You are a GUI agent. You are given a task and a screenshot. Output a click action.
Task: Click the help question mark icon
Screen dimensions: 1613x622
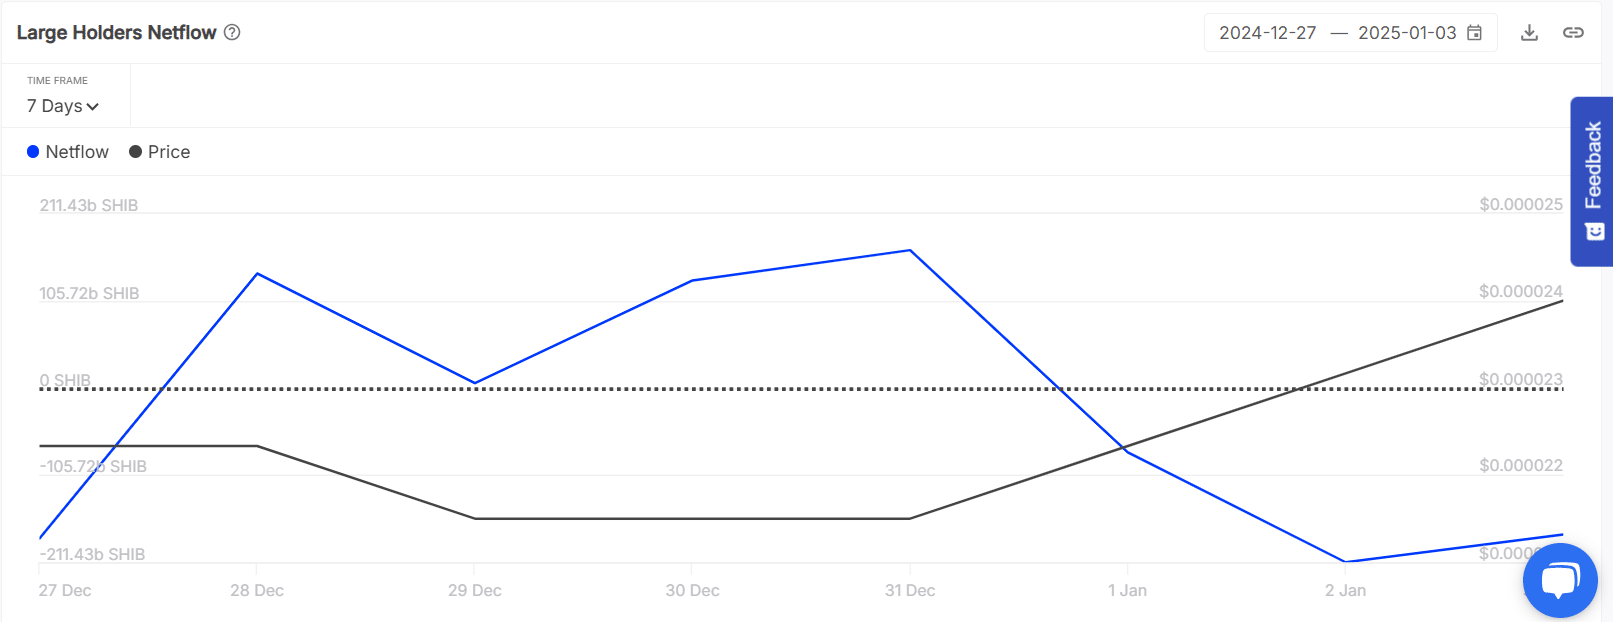[x=232, y=32]
